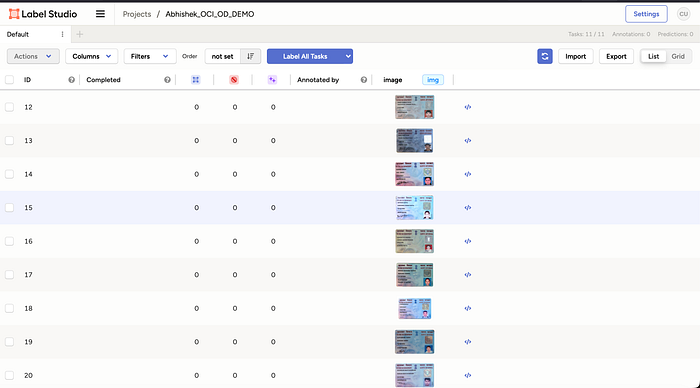The height and width of the screenshot is (388, 700).
Task: Show task source code for row 13
Action: 468,141
